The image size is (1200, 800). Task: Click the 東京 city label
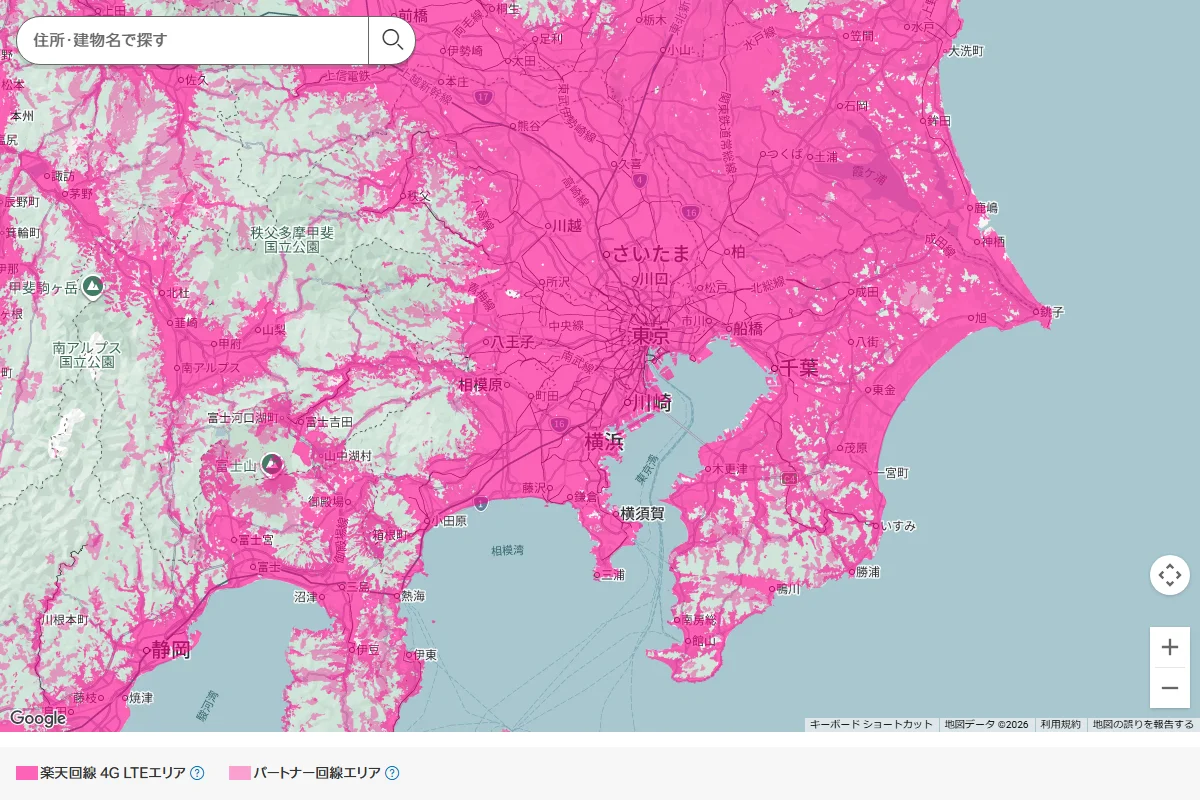click(x=650, y=336)
